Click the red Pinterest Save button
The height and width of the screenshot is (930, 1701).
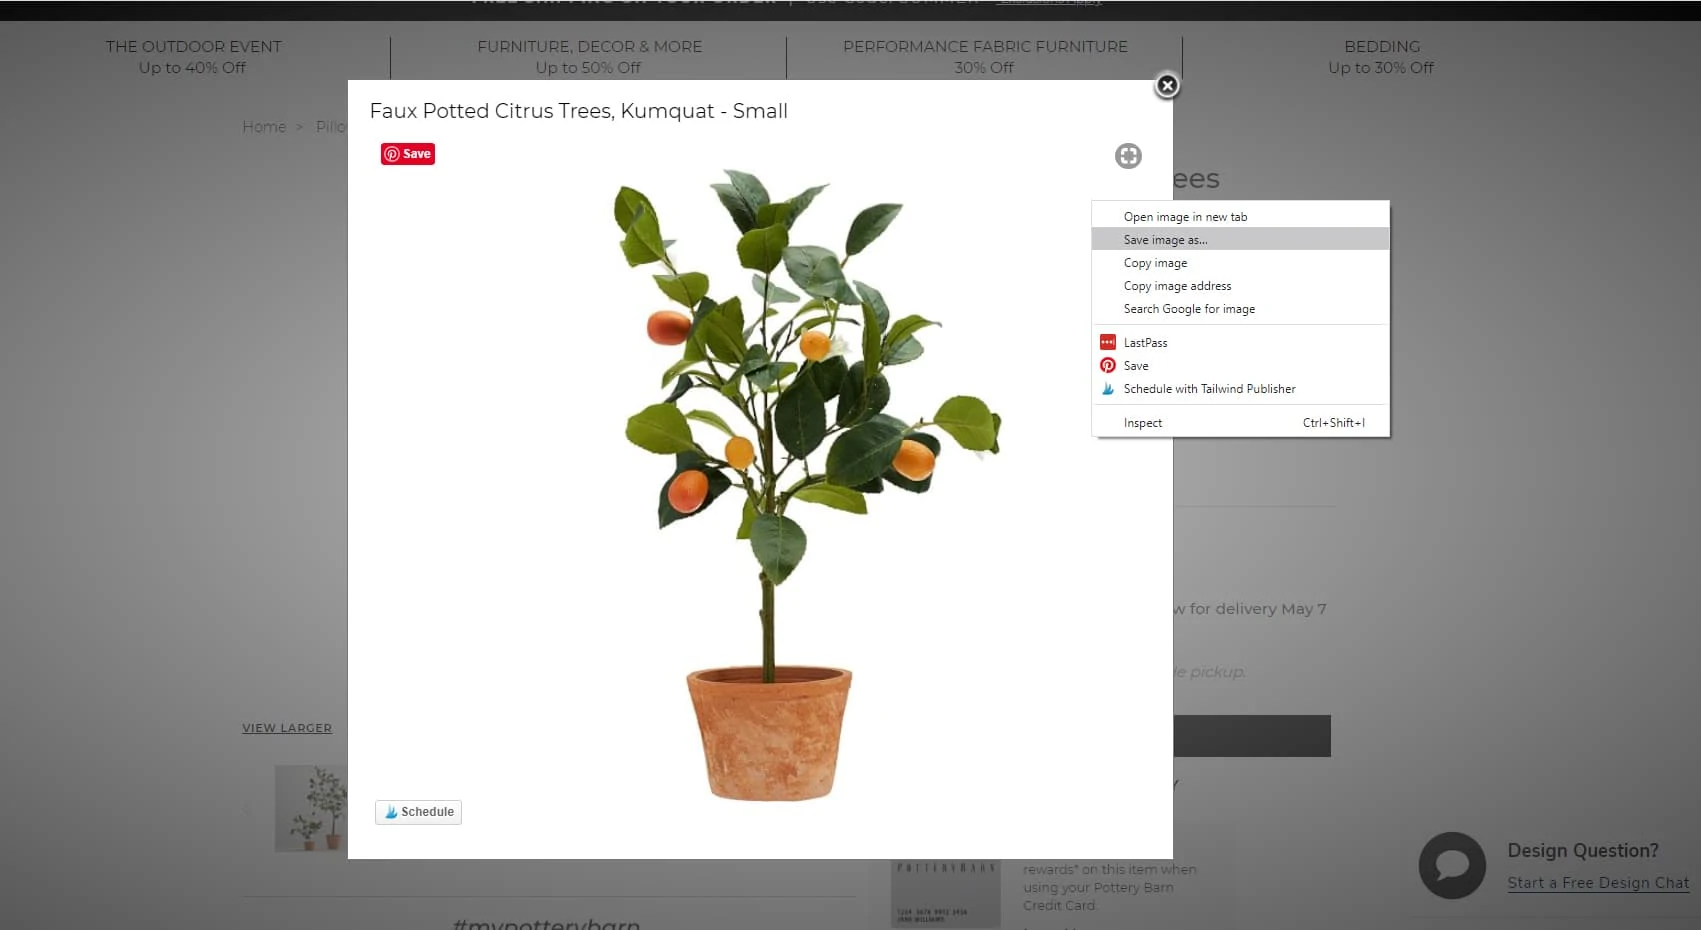coord(408,154)
